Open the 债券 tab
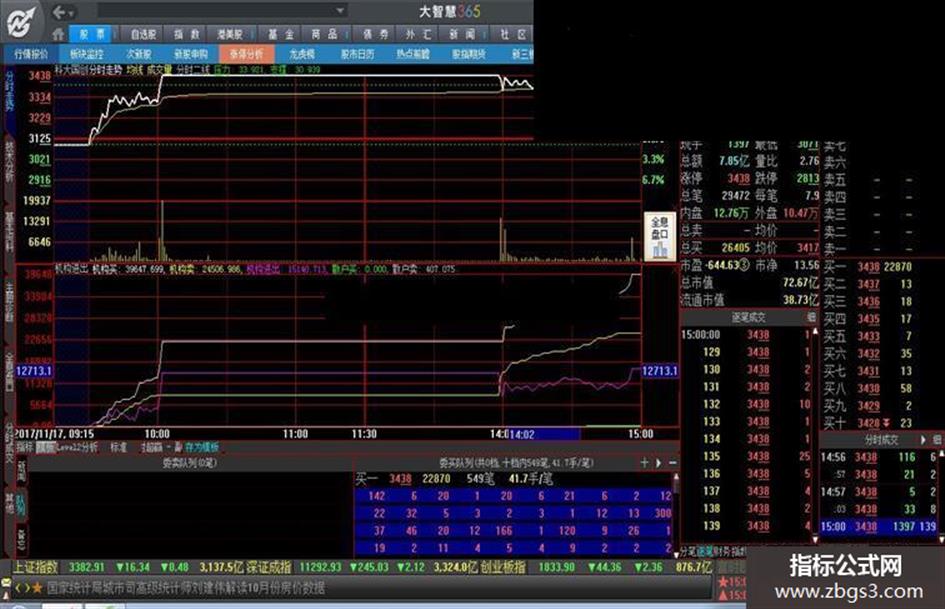The height and width of the screenshot is (609, 945). (375, 34)
